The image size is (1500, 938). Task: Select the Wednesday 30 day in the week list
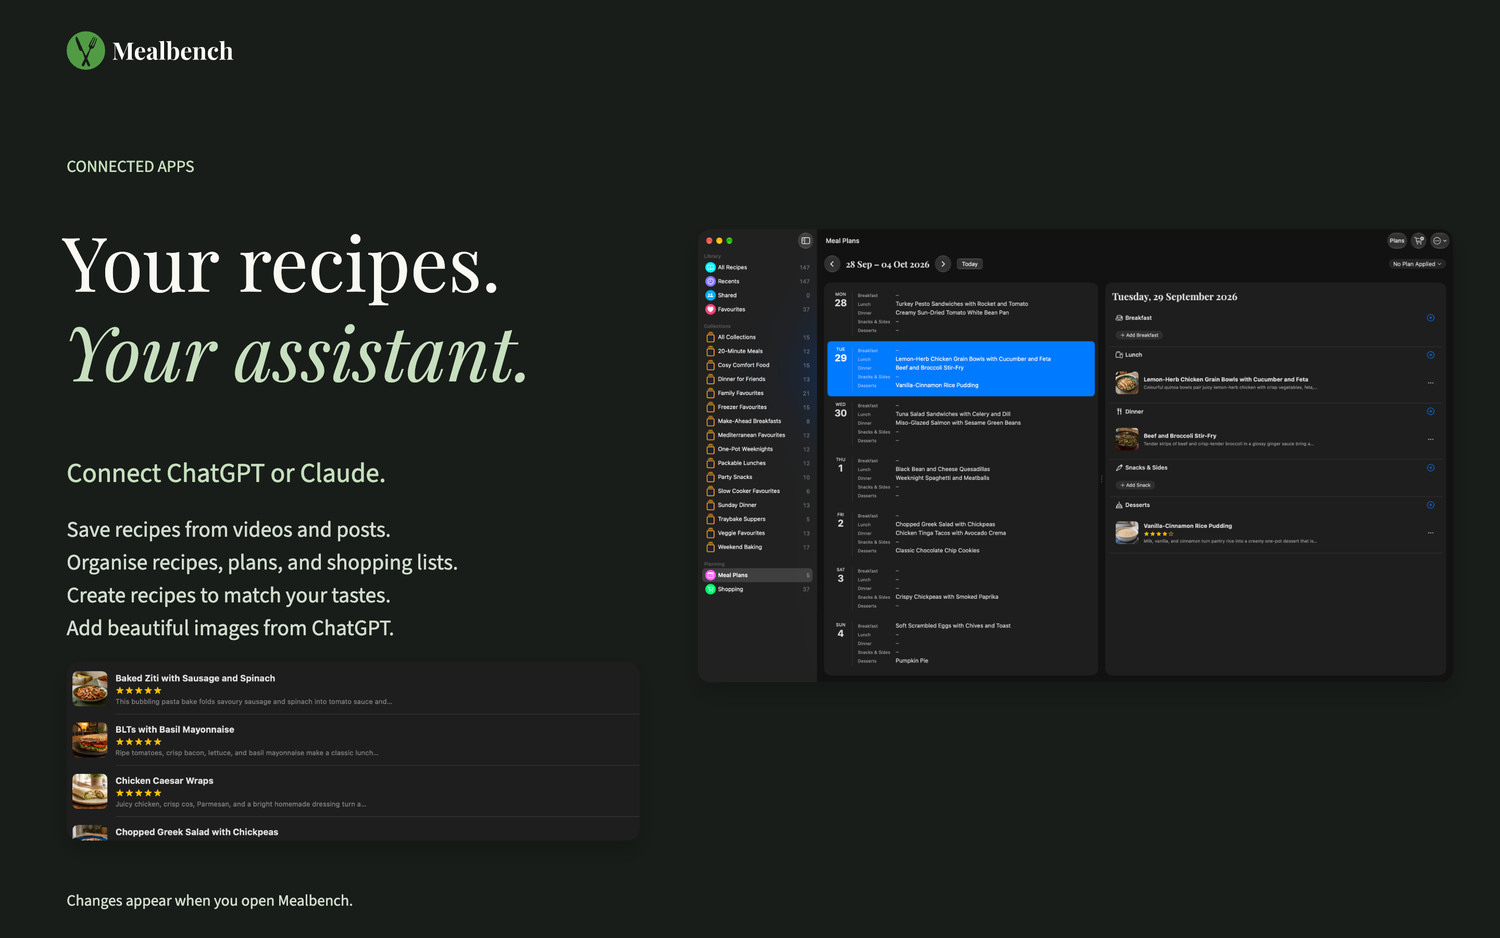[x=961, y=423]
